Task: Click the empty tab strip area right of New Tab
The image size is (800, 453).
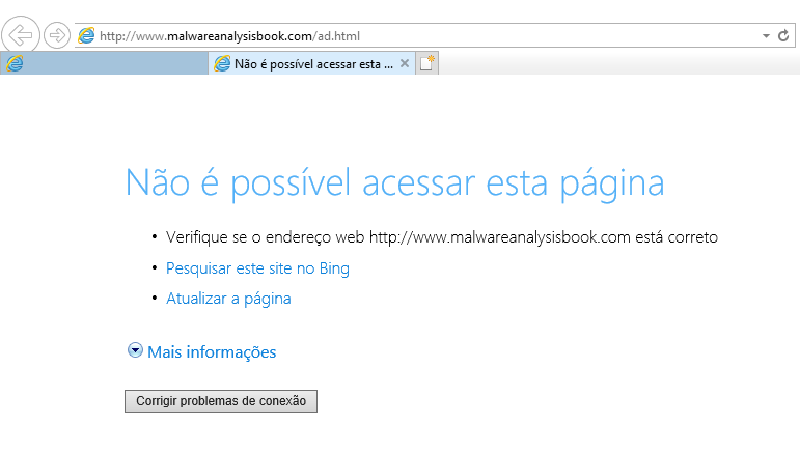Action: click(620, 64)
